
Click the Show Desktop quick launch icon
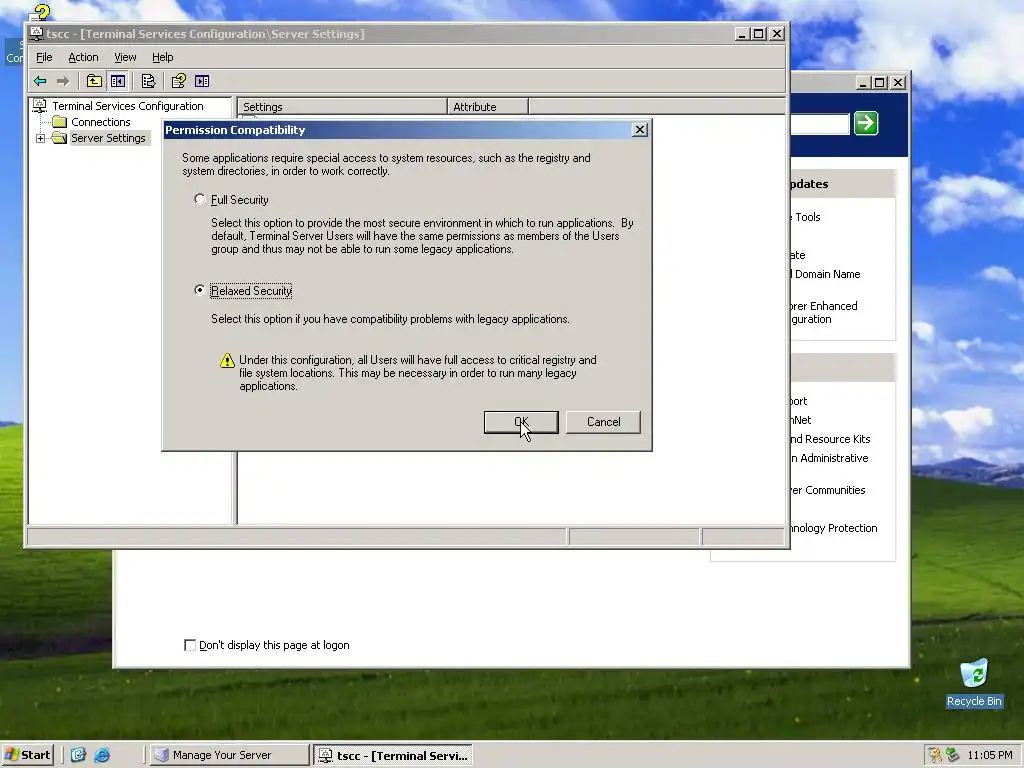pos(78,755)
